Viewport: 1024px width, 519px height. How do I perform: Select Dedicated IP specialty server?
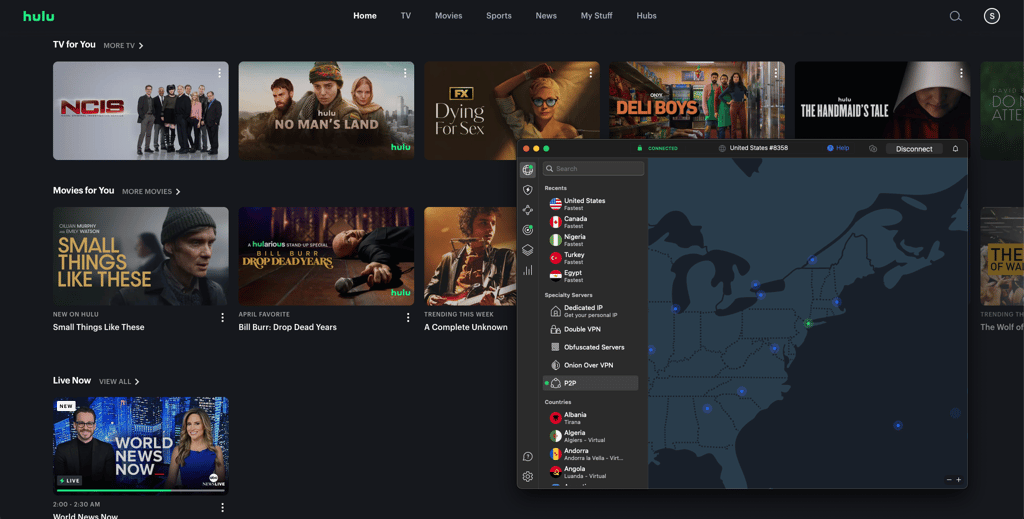[590, 311]
